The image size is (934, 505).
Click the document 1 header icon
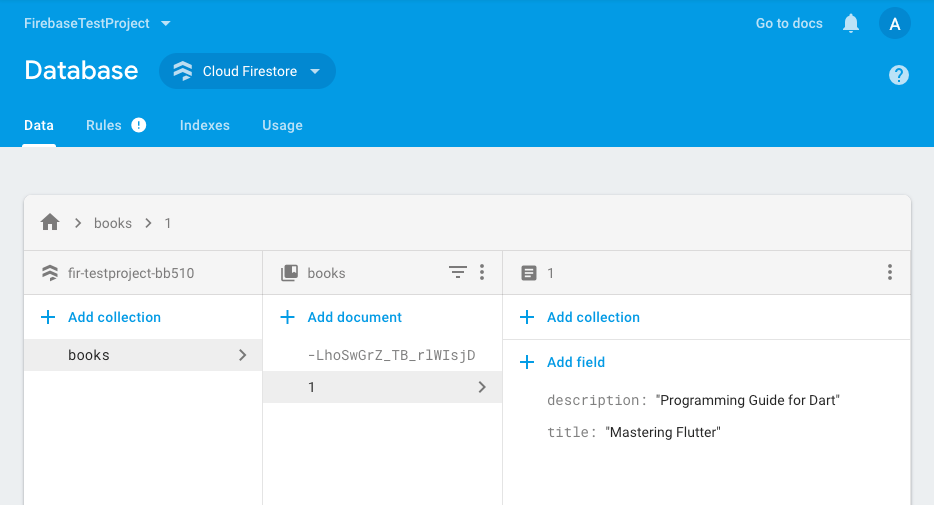click(x=529, y=273)
